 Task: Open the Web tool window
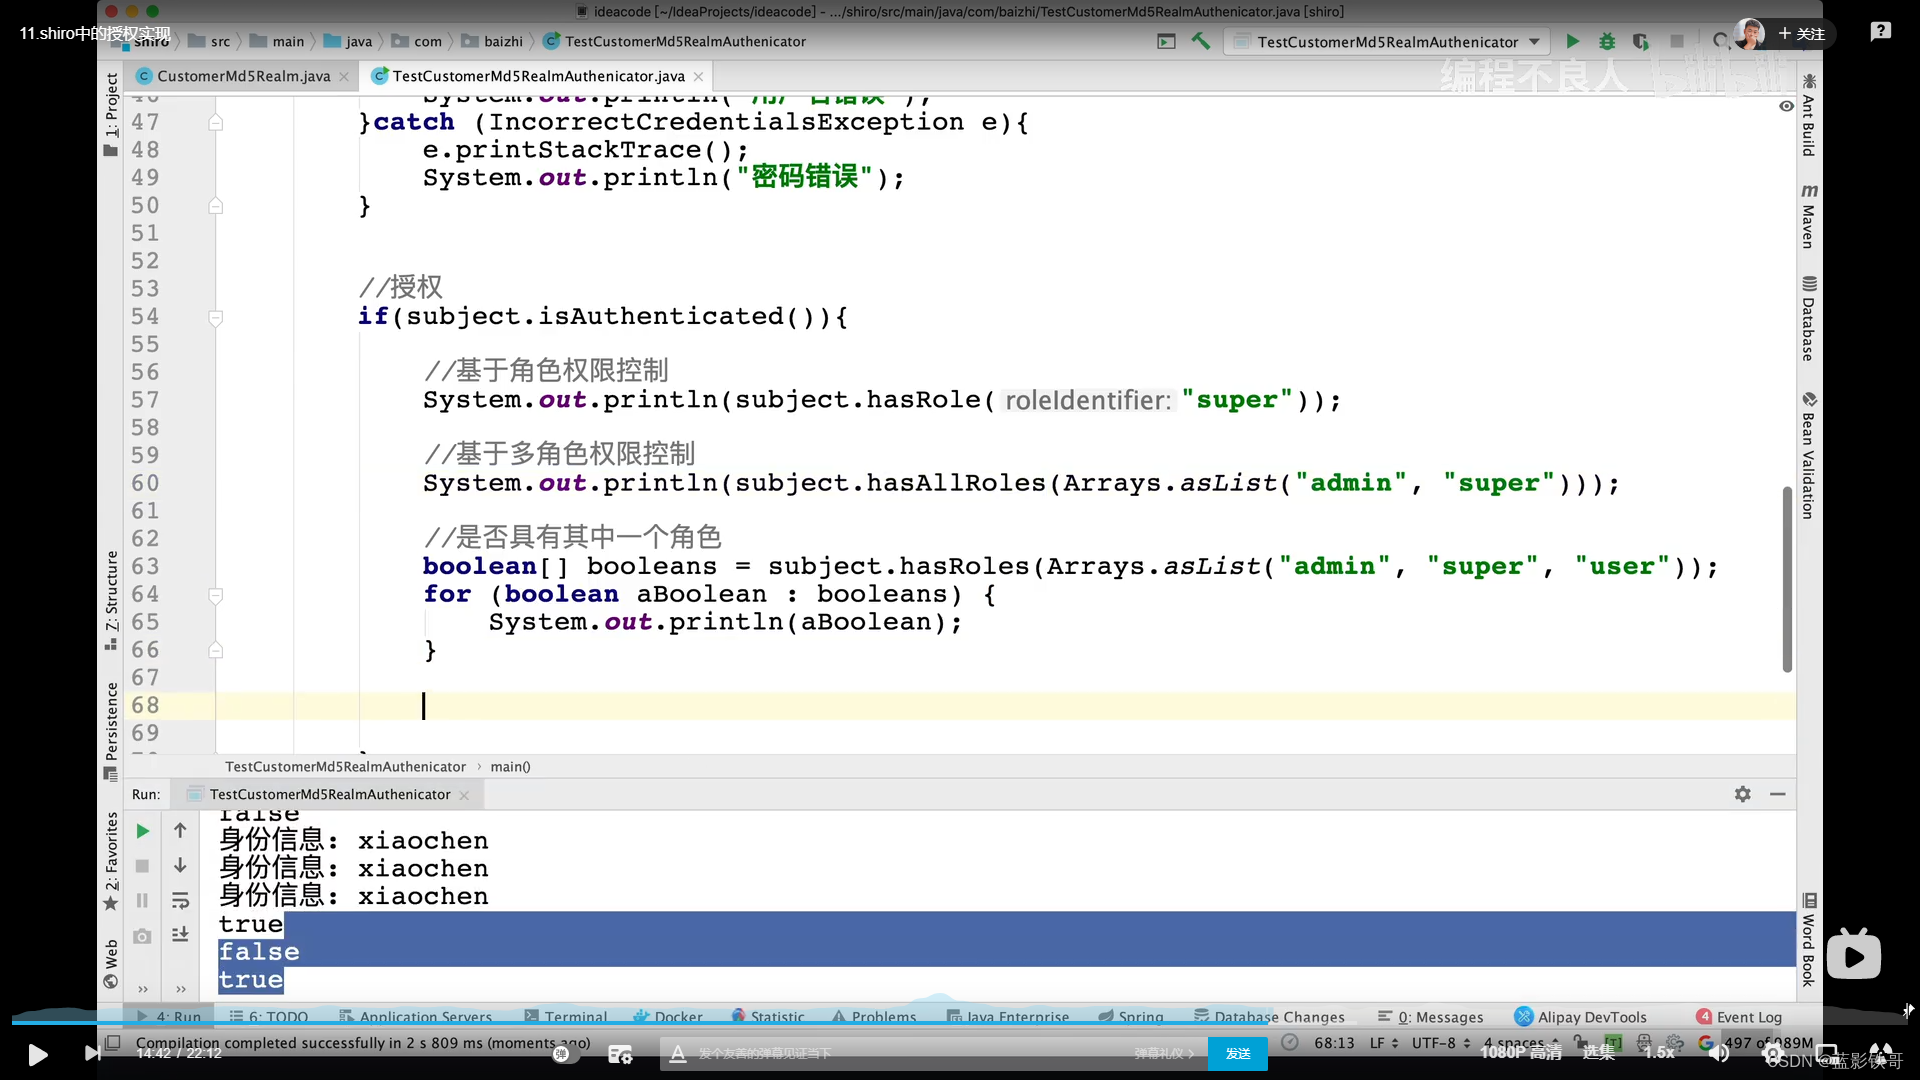pos(111,962)
